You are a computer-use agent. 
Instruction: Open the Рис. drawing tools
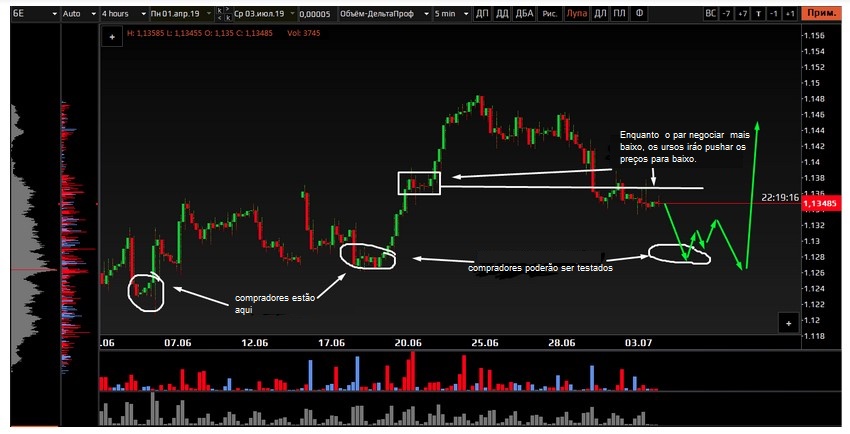pos(550,14)
